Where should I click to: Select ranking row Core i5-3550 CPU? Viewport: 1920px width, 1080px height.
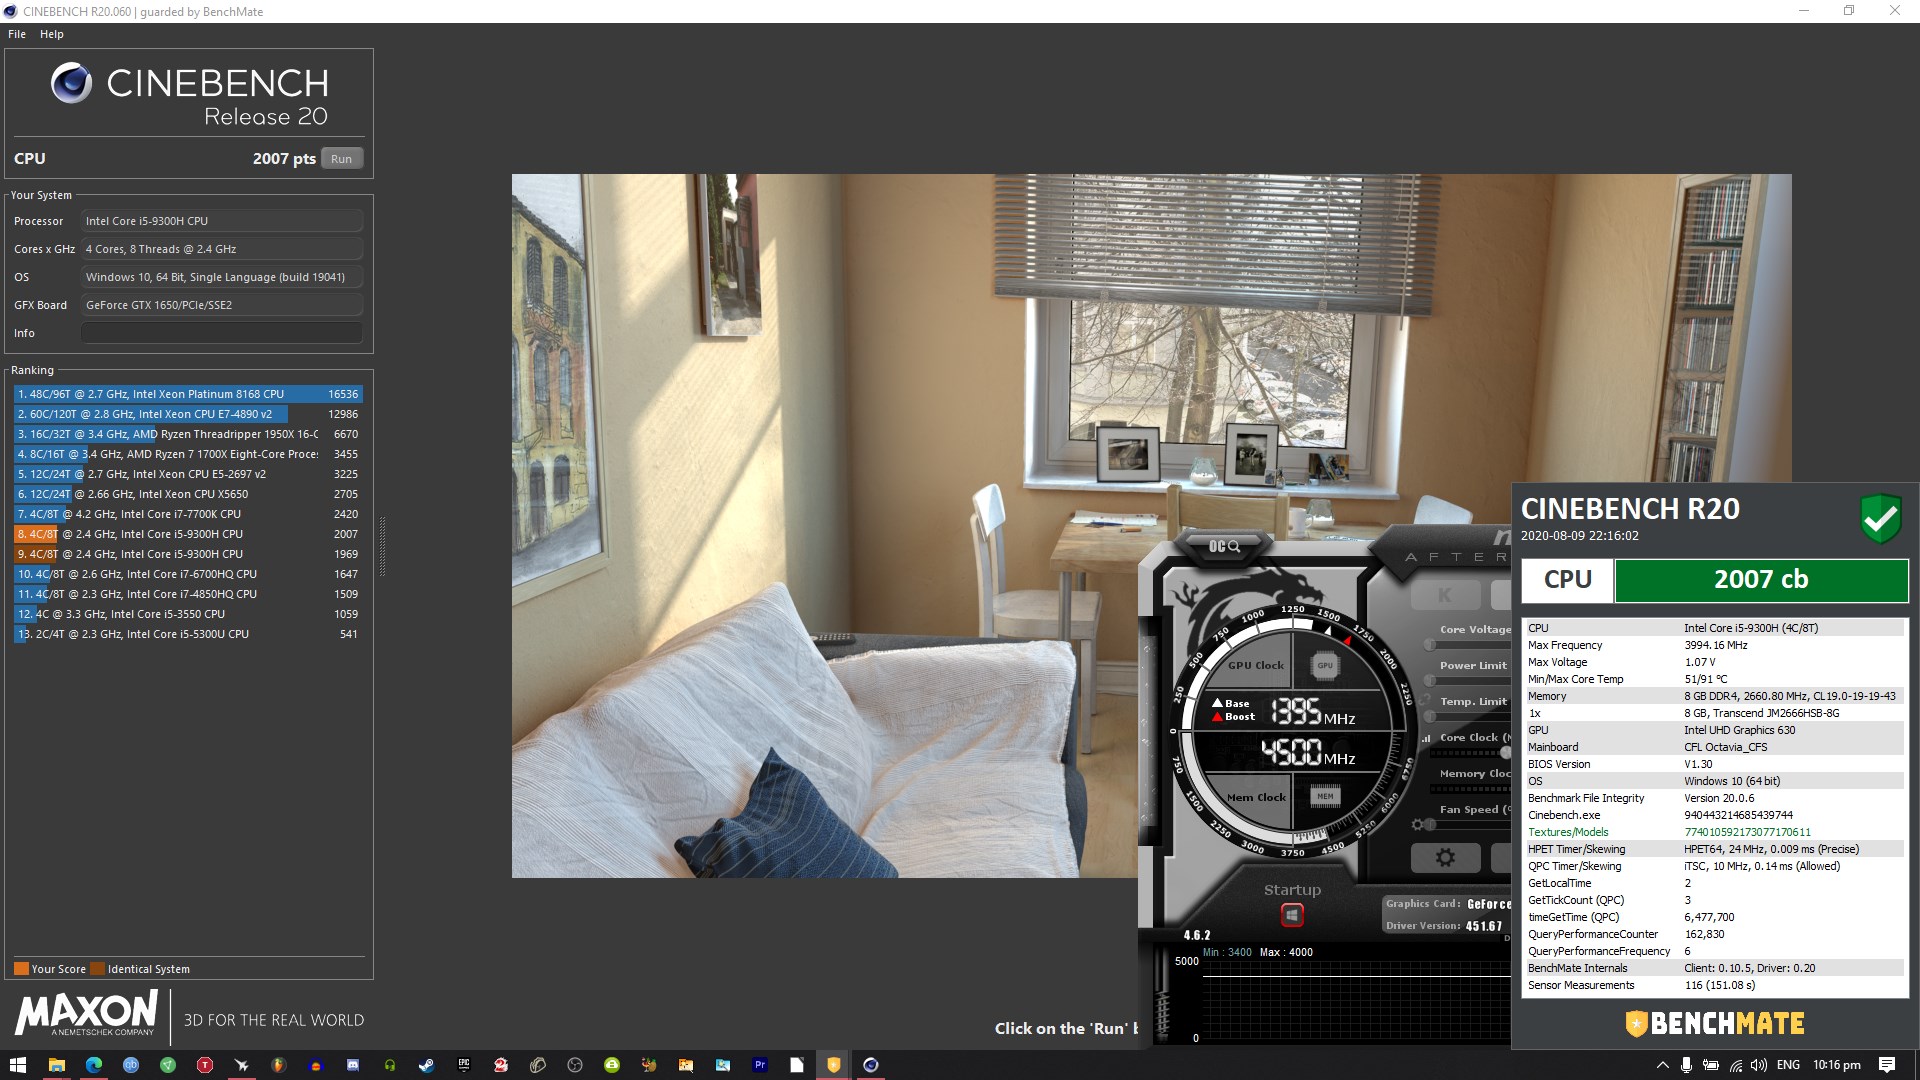pos(188,614)
